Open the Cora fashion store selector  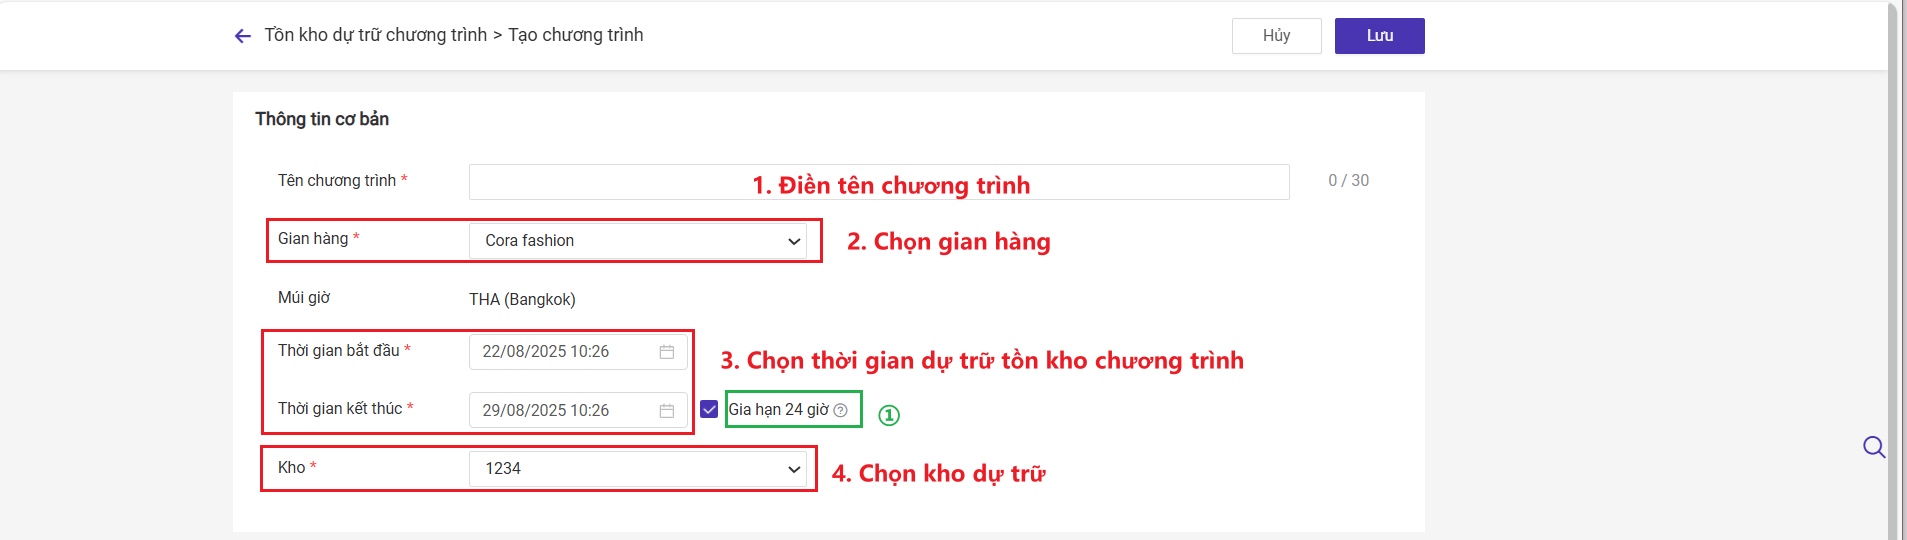coord(638,241)
